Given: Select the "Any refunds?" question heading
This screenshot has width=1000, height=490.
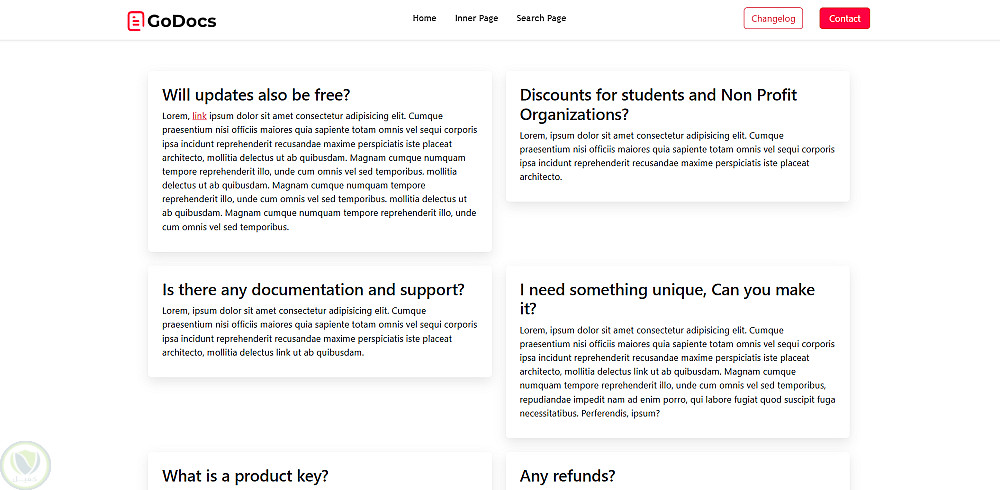Looking at the screenshot, I should [567, 476].
